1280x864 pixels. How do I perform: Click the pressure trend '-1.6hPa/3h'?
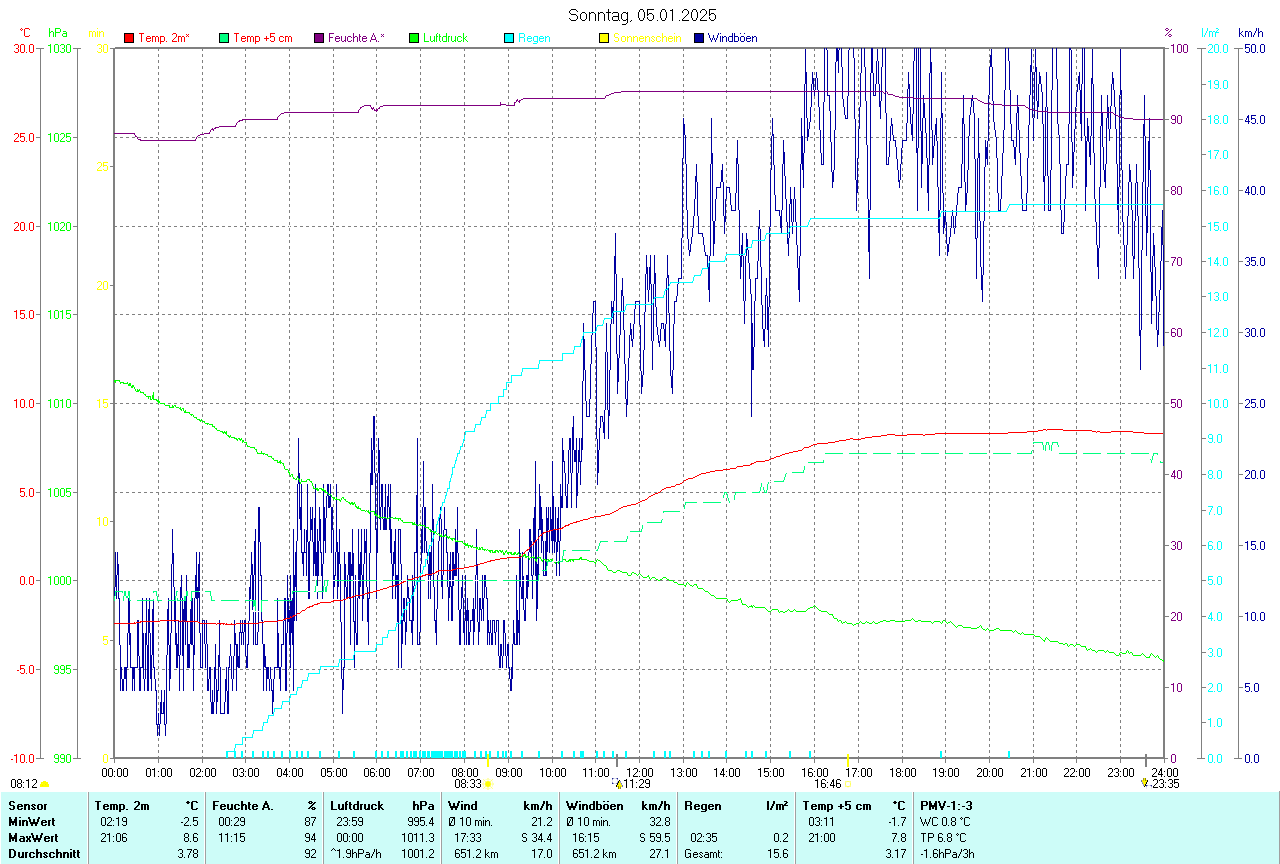click(x=948, y=854)
